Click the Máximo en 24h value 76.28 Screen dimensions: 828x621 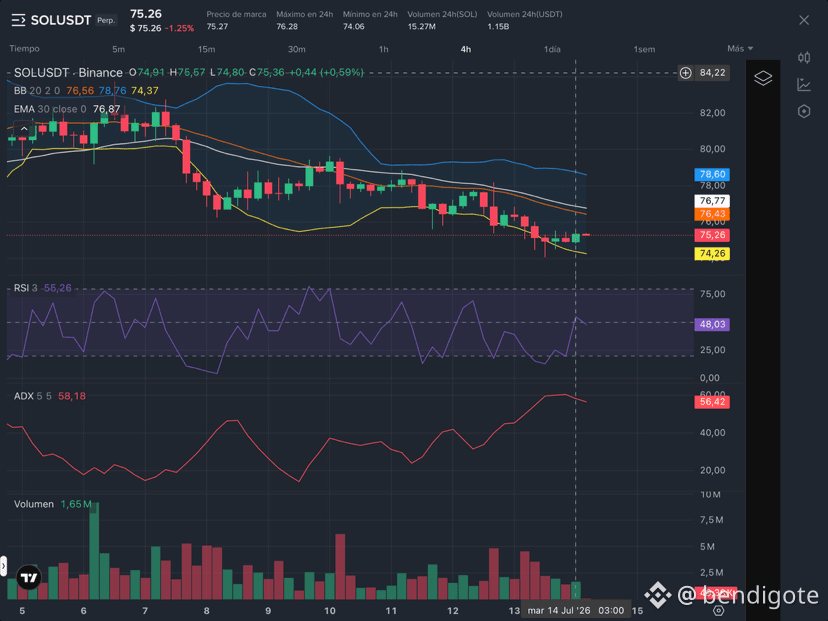[x=287, y=26]
